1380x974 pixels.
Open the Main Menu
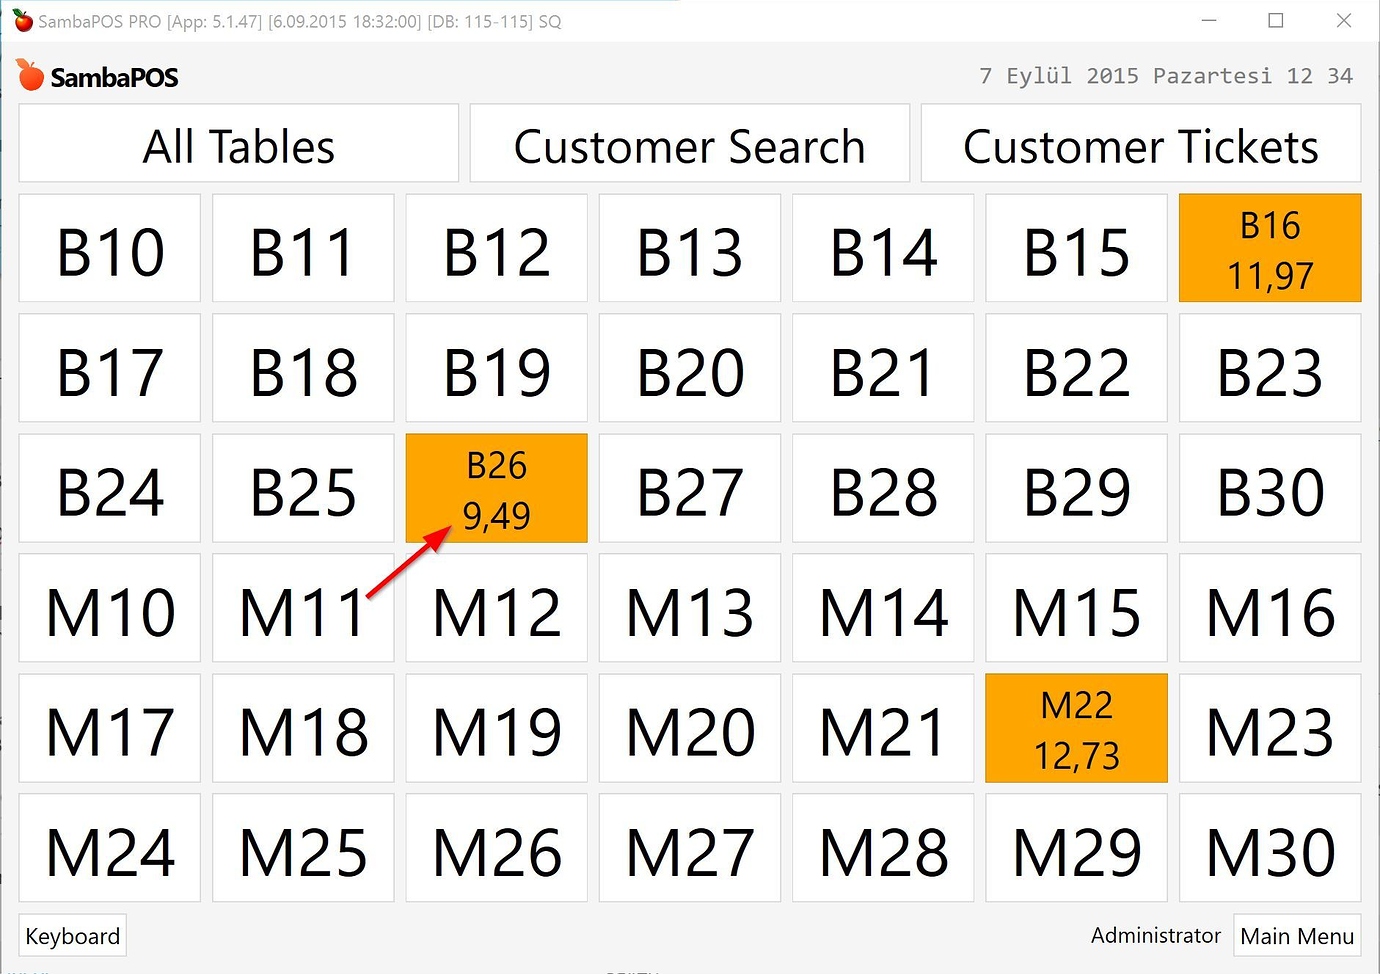click(1297, 935)
